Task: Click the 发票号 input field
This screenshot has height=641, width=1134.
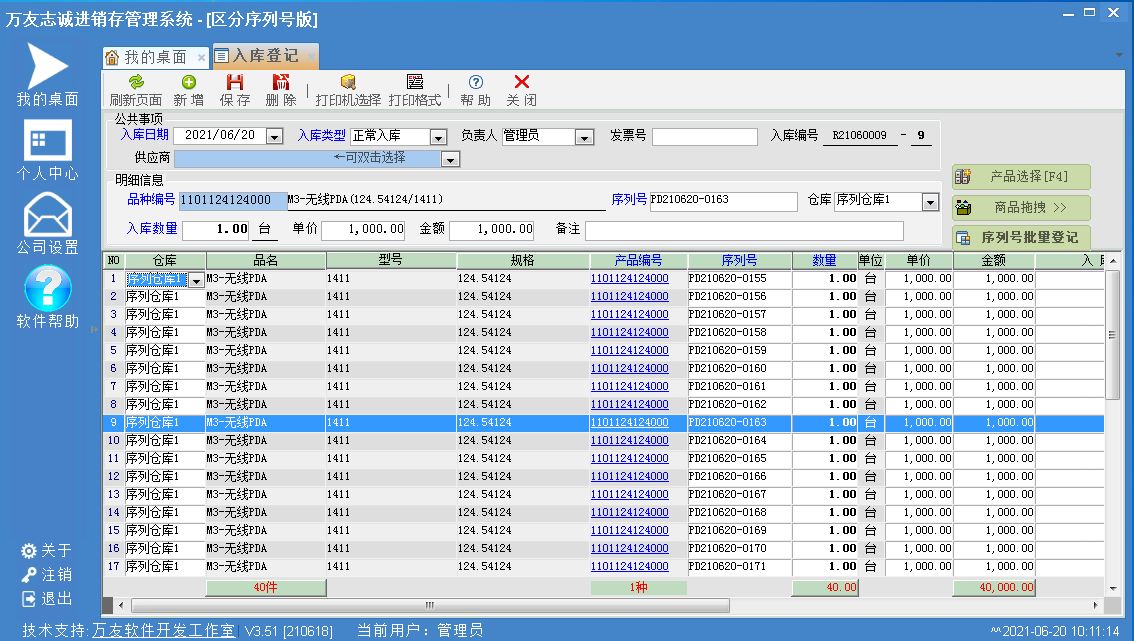Action: (x=704, y=137)
